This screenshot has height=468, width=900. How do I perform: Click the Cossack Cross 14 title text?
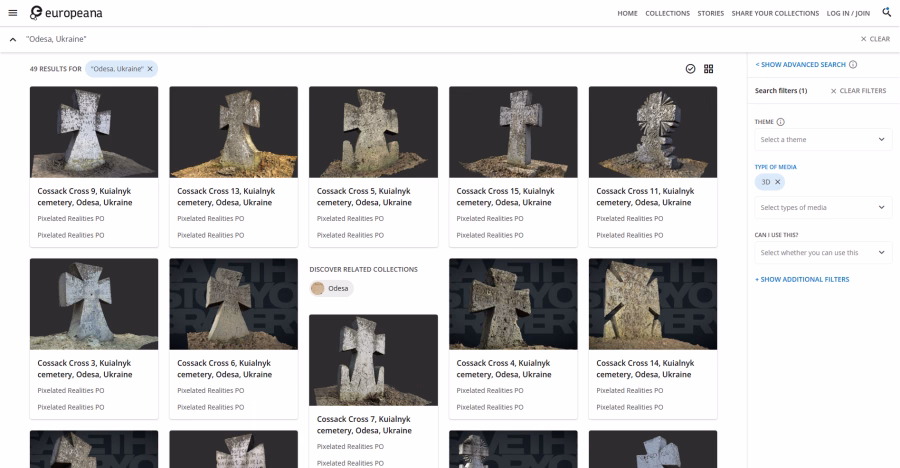(x=645, y=369)
